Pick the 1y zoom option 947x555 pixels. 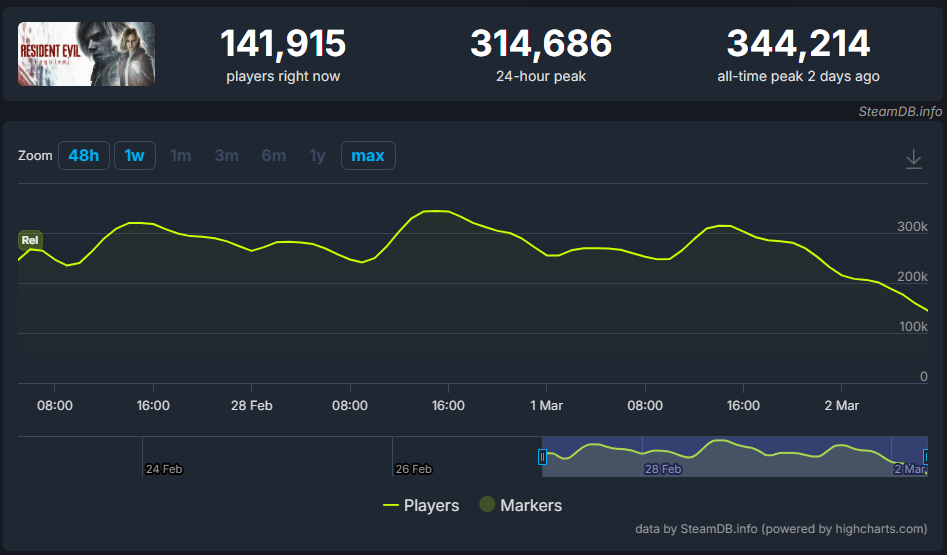(x=317, y=156)
